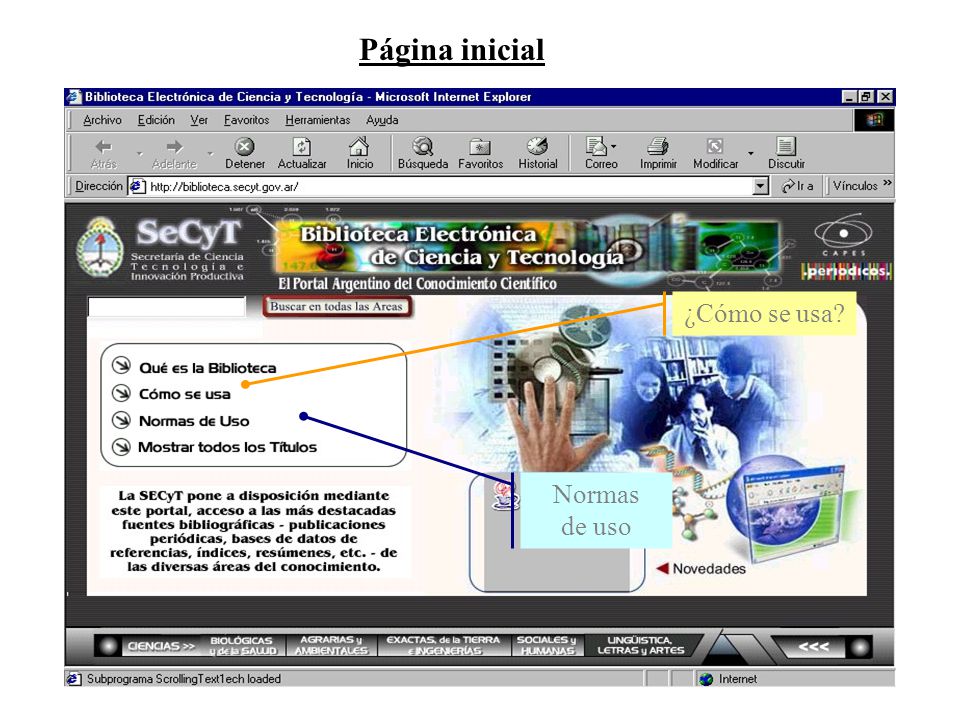Open the Discutir discussion icon
960x720 pixels.
(x=786, y=146)
